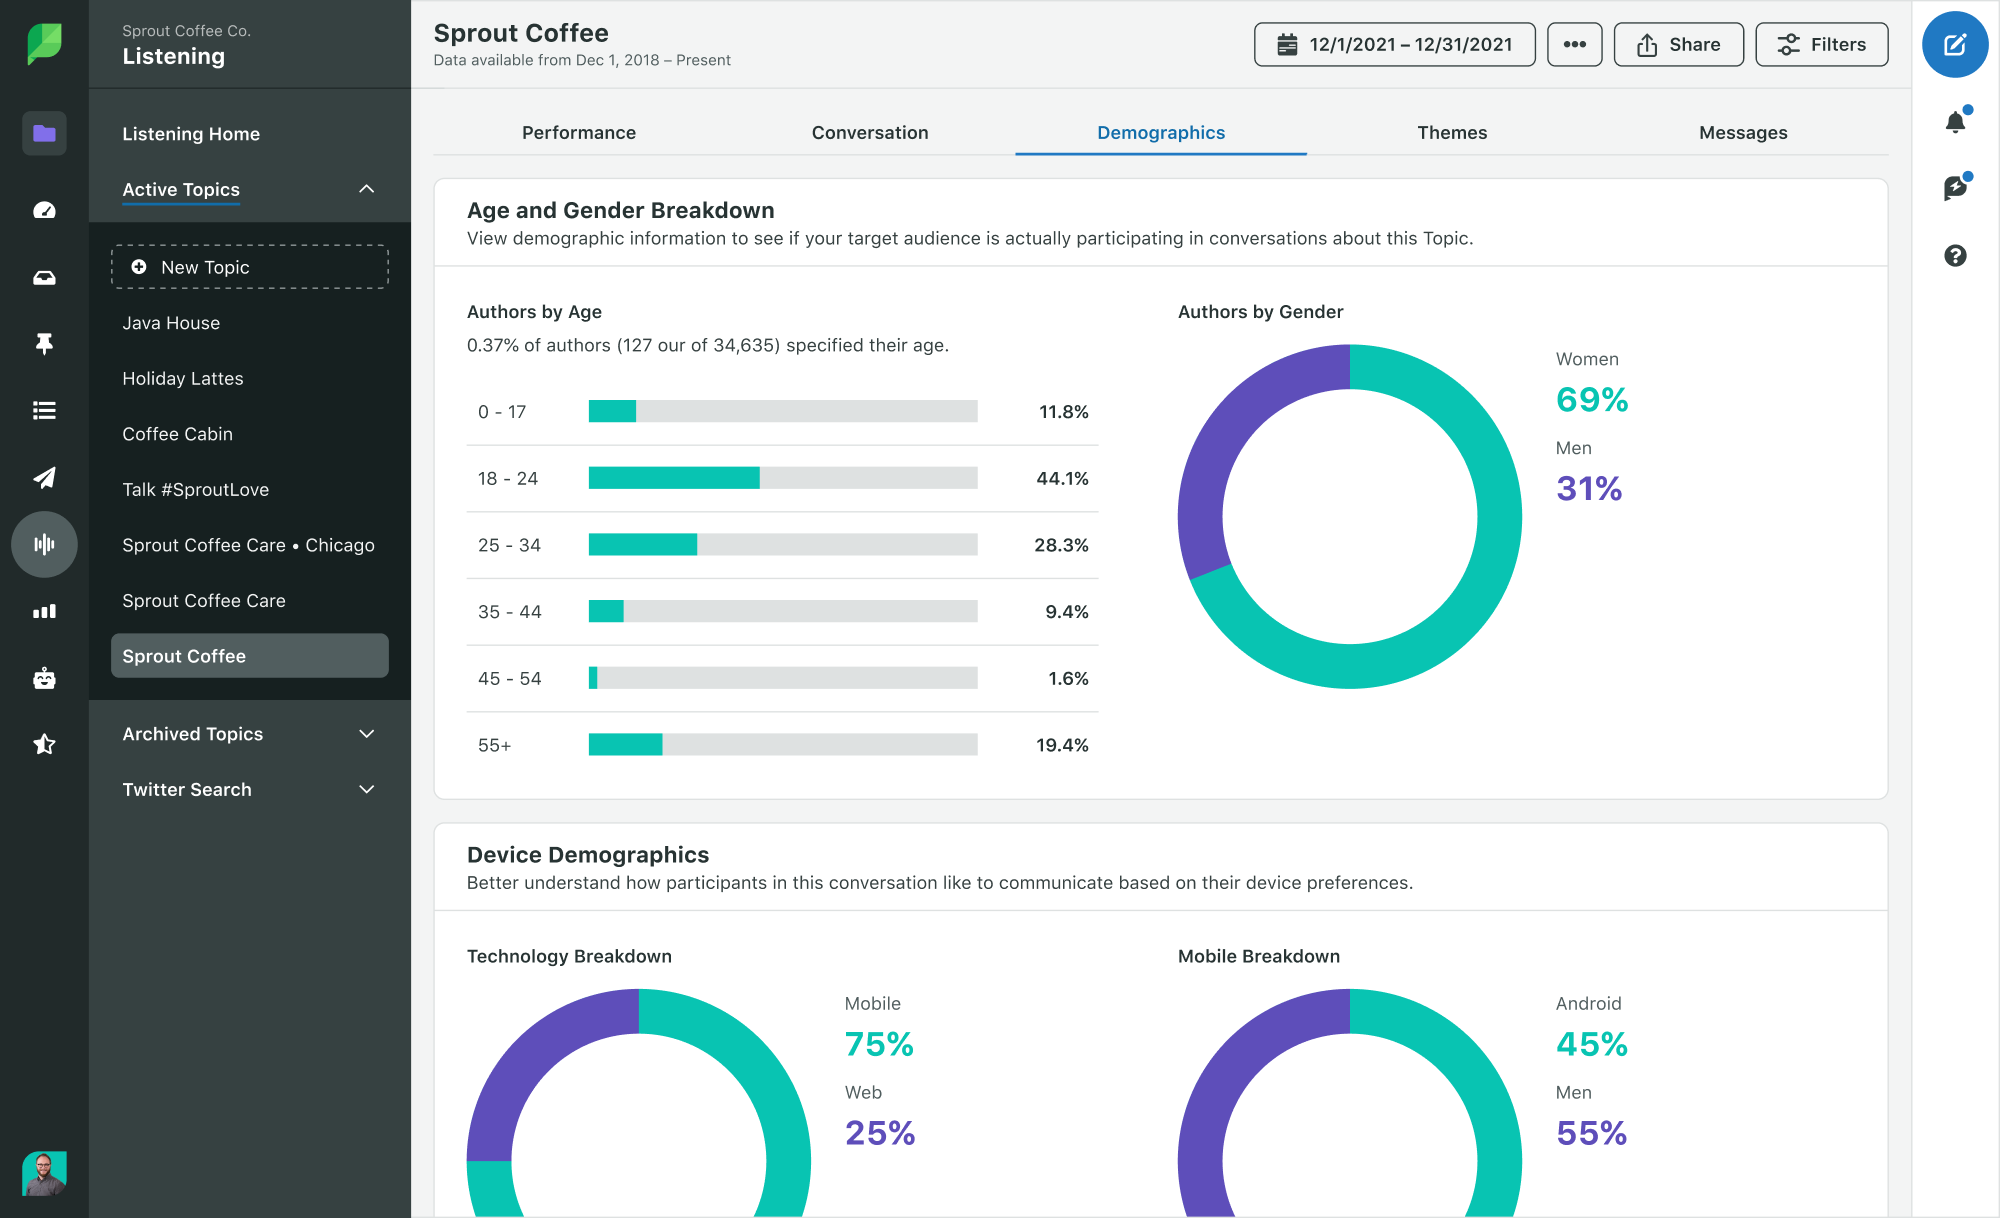Click the Share button in toolbar
Viewport: 2000px width, 1218px height.
tap(1679, 43)
